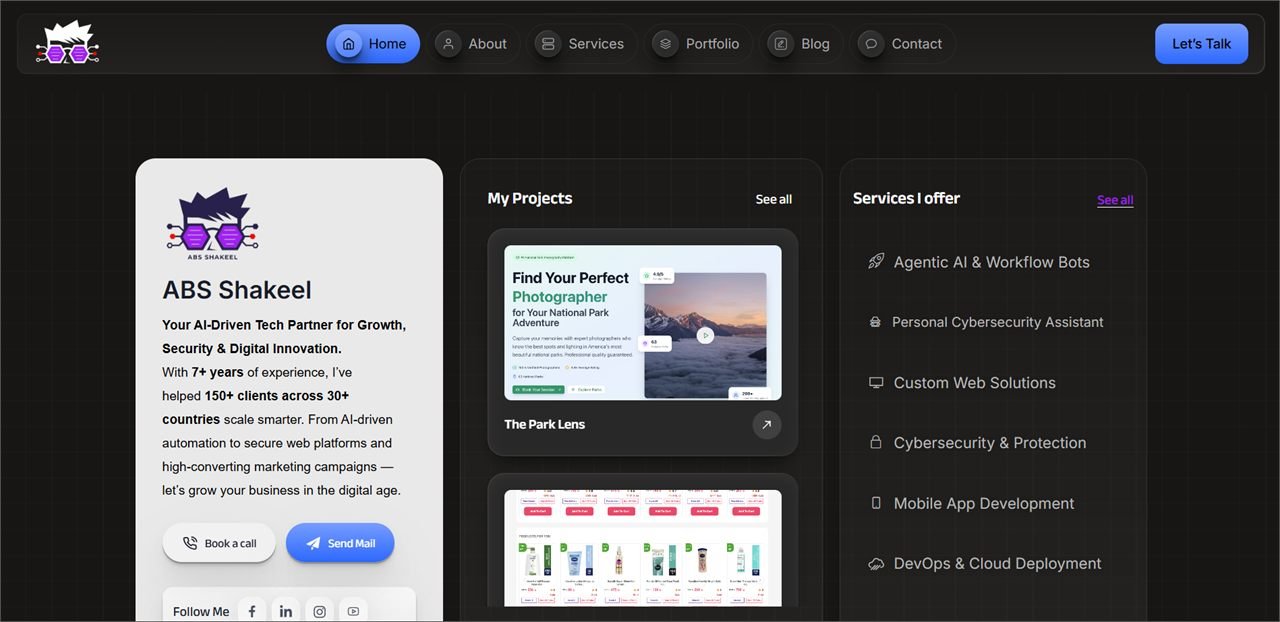The width and height of the screenshot is (1280, 622).
Task: Click the Home icon in navigation
Action: pyautogui.click(x=348, y=44)
